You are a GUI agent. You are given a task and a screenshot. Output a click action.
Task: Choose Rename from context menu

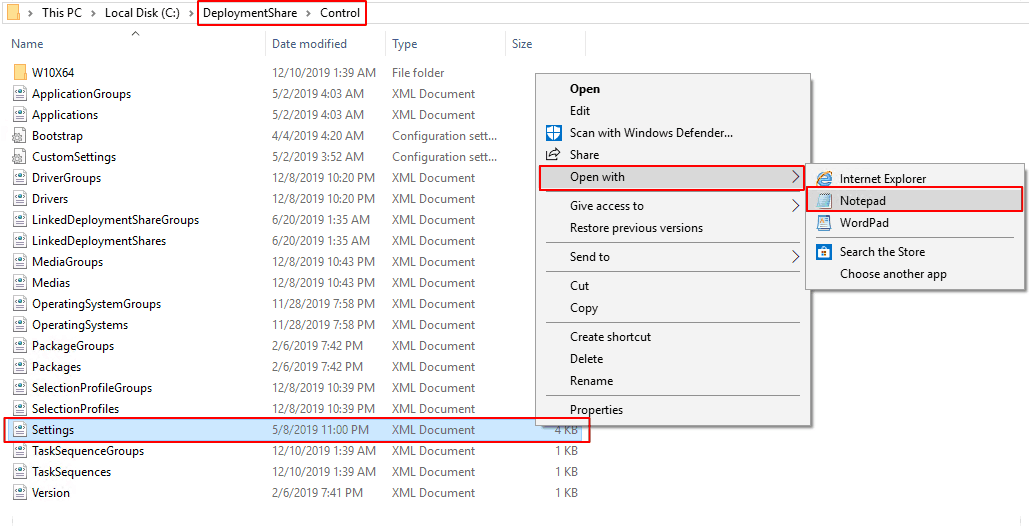591,381
